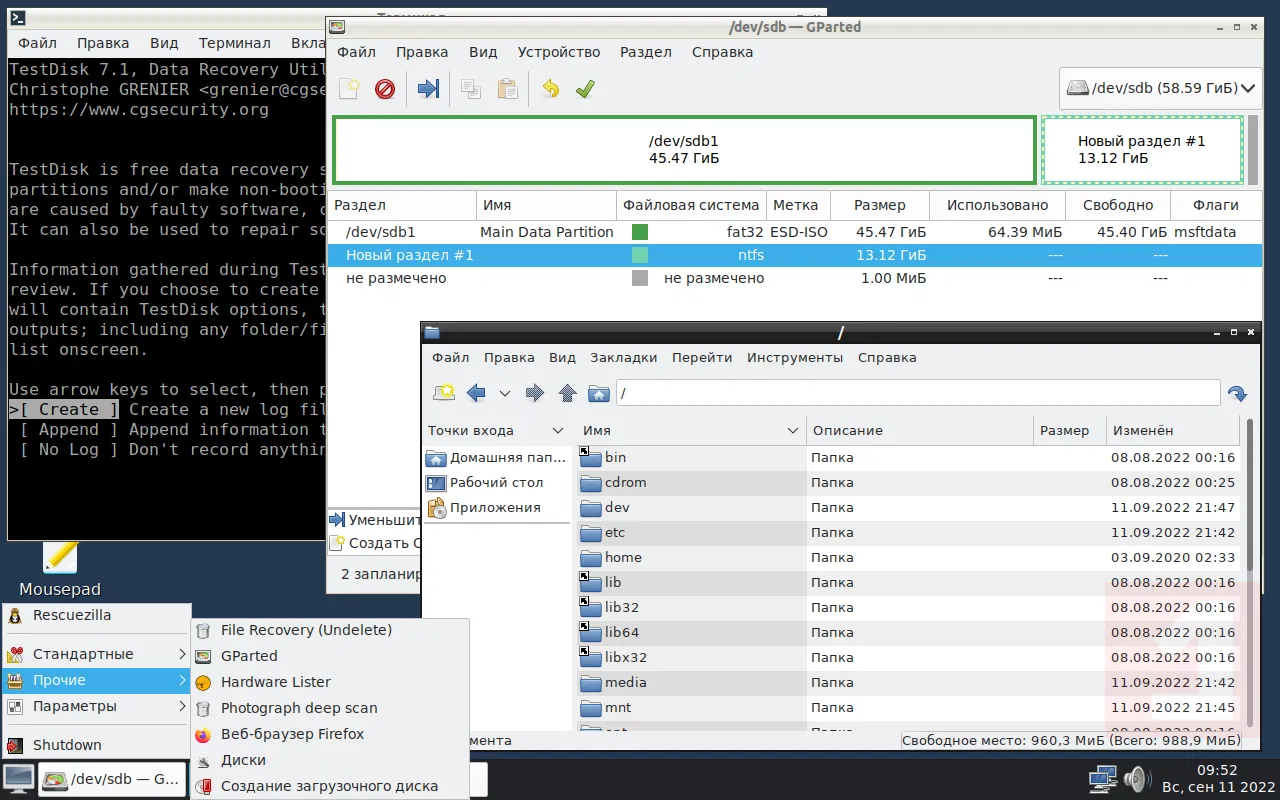Image resolution: width=1280 pixels, height=800 pixels.
Task: Open the Терминал menu in the terminal window
Action: coord(234,43)
